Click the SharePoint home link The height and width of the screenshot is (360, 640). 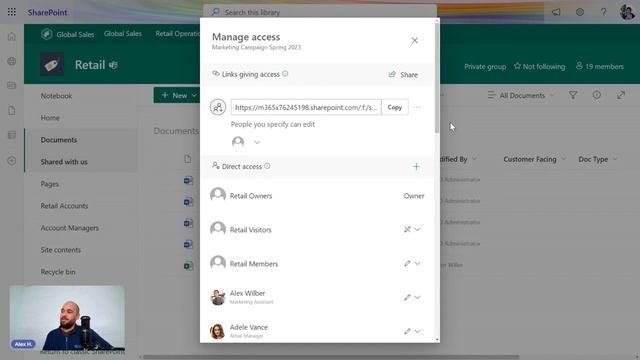tap(47, 12)
